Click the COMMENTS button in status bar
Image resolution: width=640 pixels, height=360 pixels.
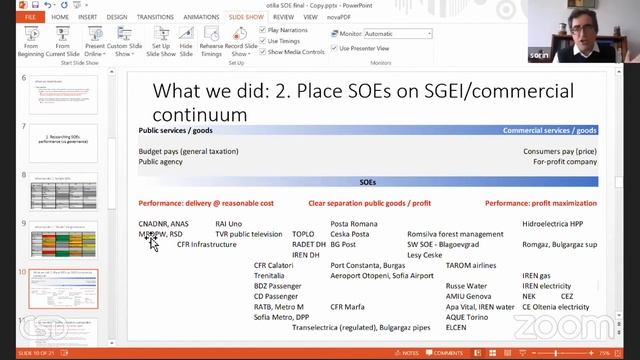444,353
